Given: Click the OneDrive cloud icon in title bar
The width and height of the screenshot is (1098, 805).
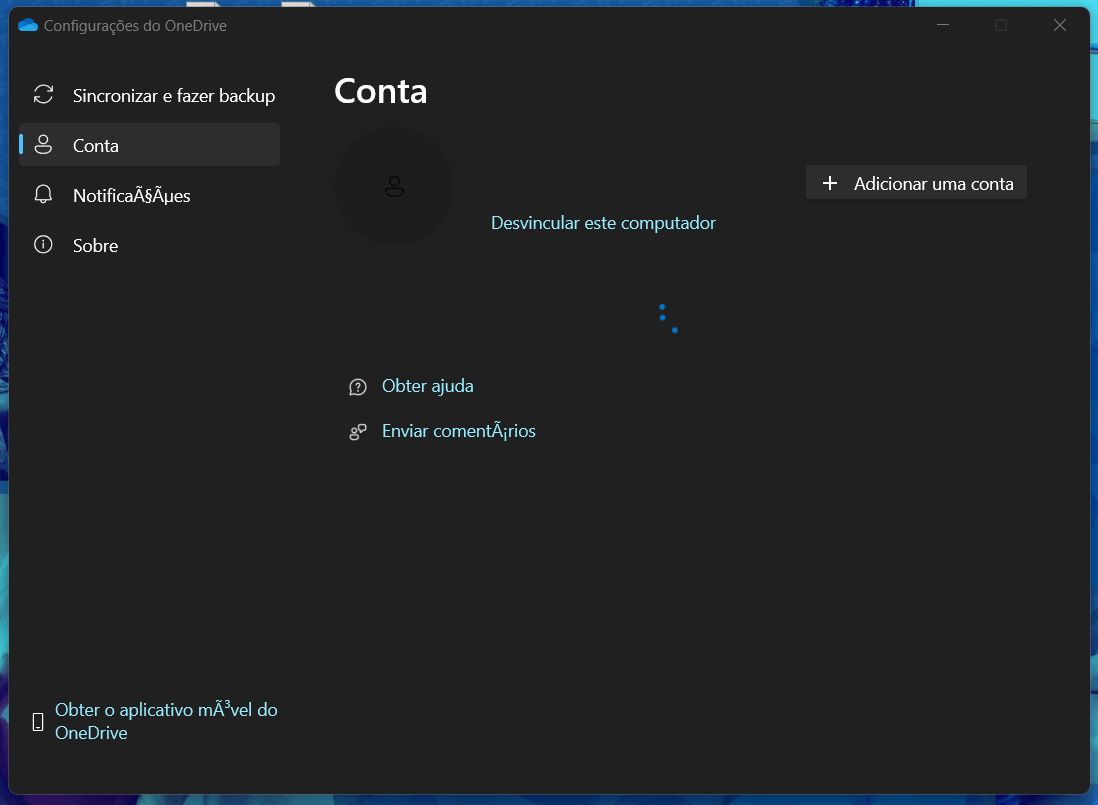Looking at the screenshot, I should [28, 25].
